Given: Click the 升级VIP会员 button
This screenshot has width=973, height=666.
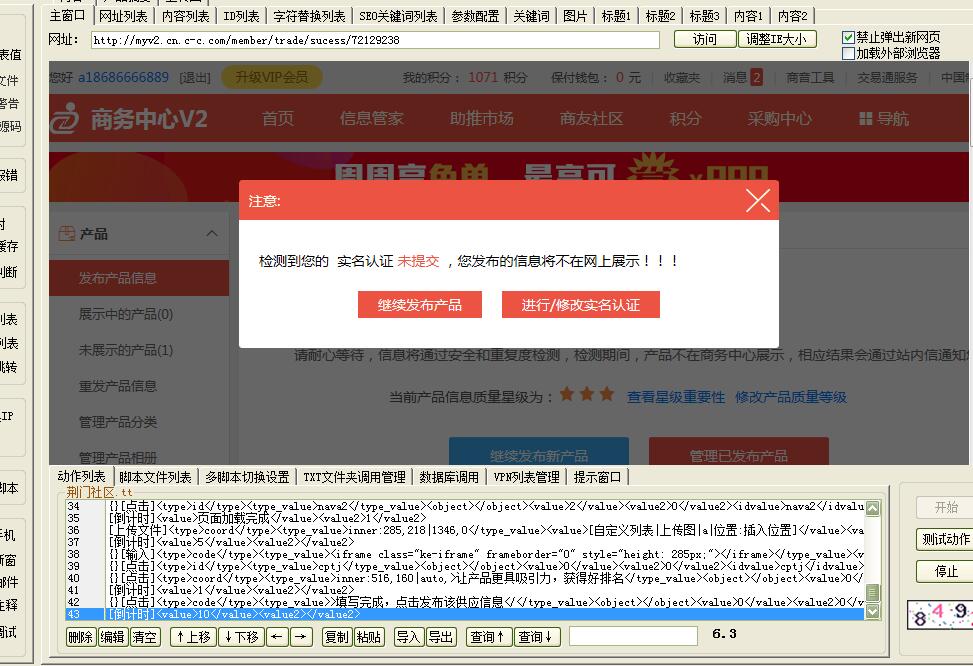Looking at the screenshot, I should click(x=272, y=77).
